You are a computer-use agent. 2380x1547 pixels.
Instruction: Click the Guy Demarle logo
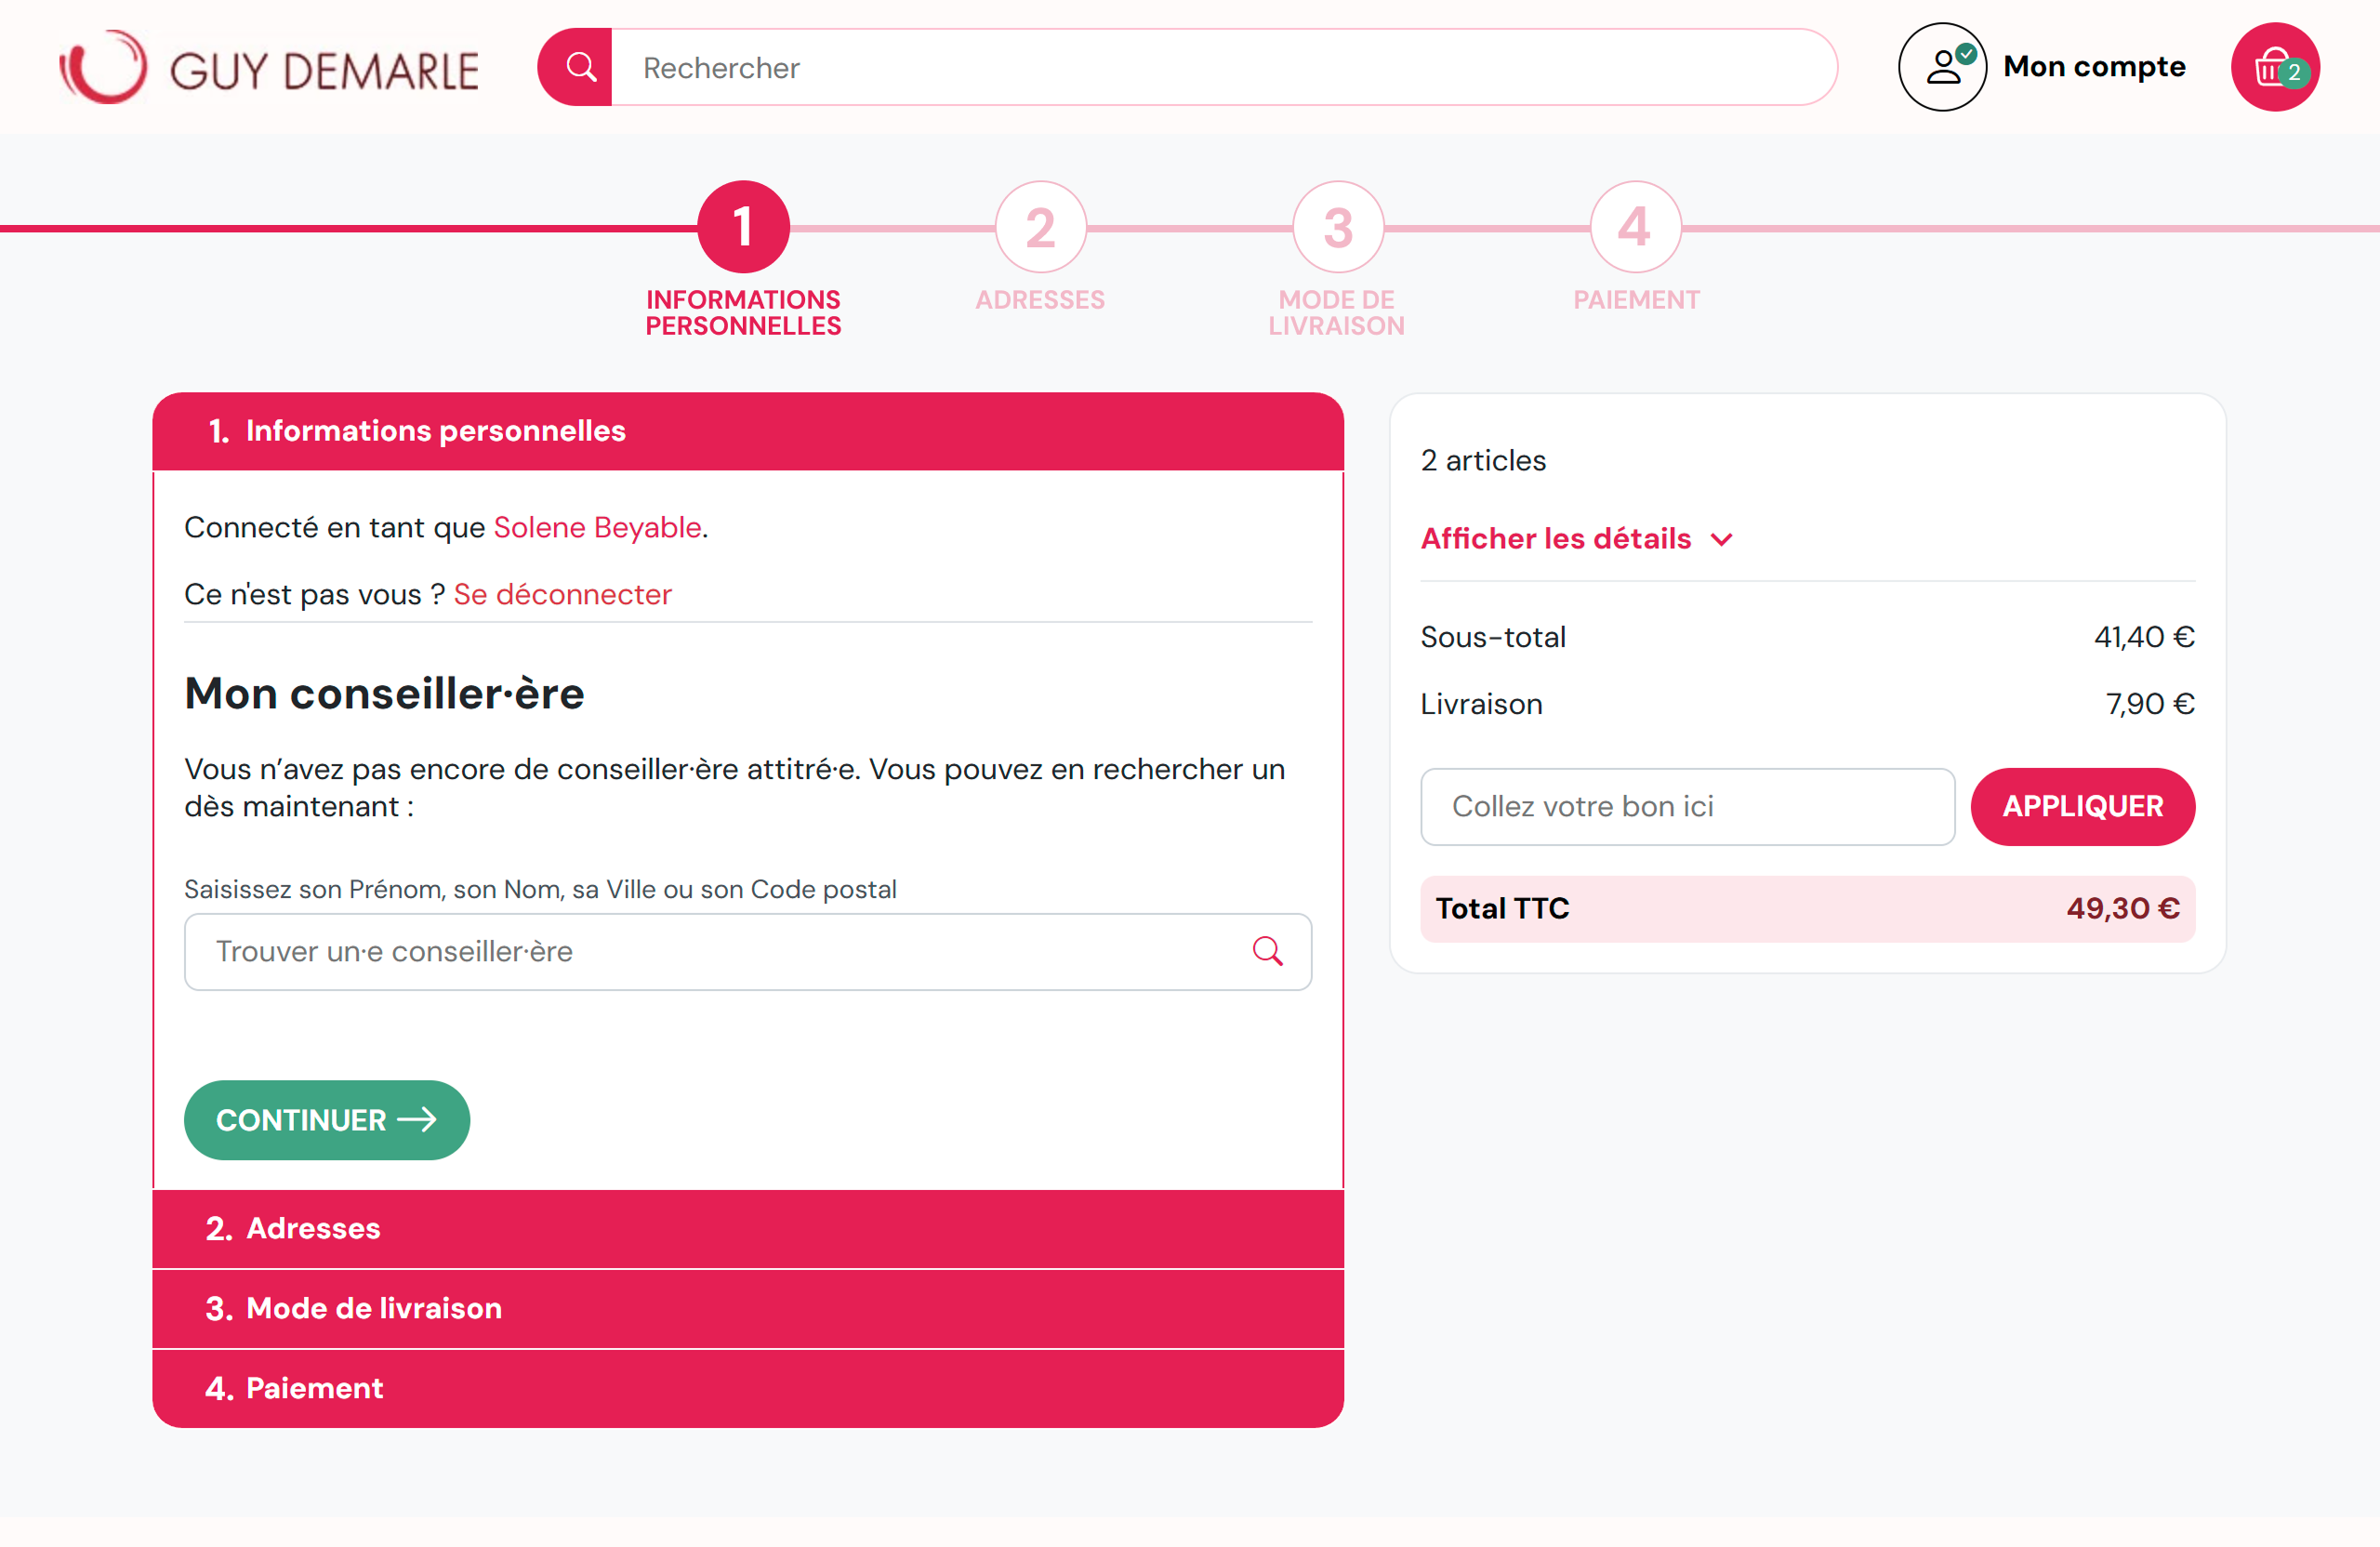pyautogui.click(x=270, y=68)
